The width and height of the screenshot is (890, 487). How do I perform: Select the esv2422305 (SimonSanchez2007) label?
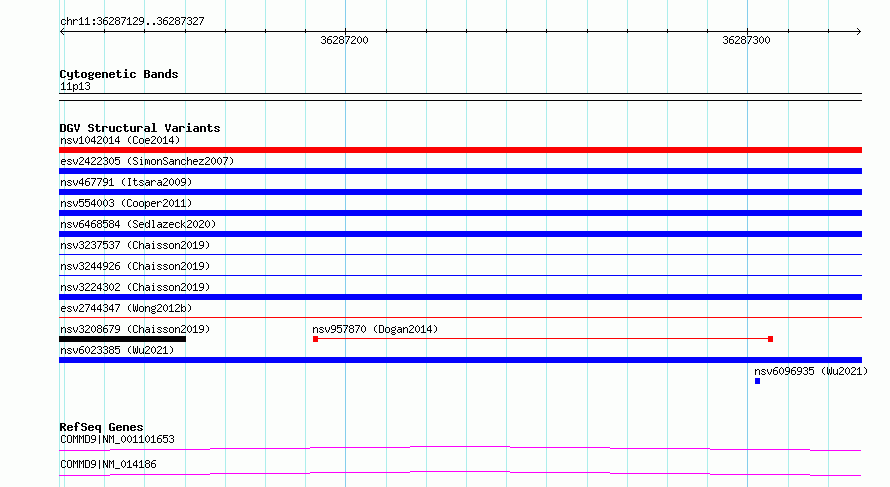pos(147,161)
